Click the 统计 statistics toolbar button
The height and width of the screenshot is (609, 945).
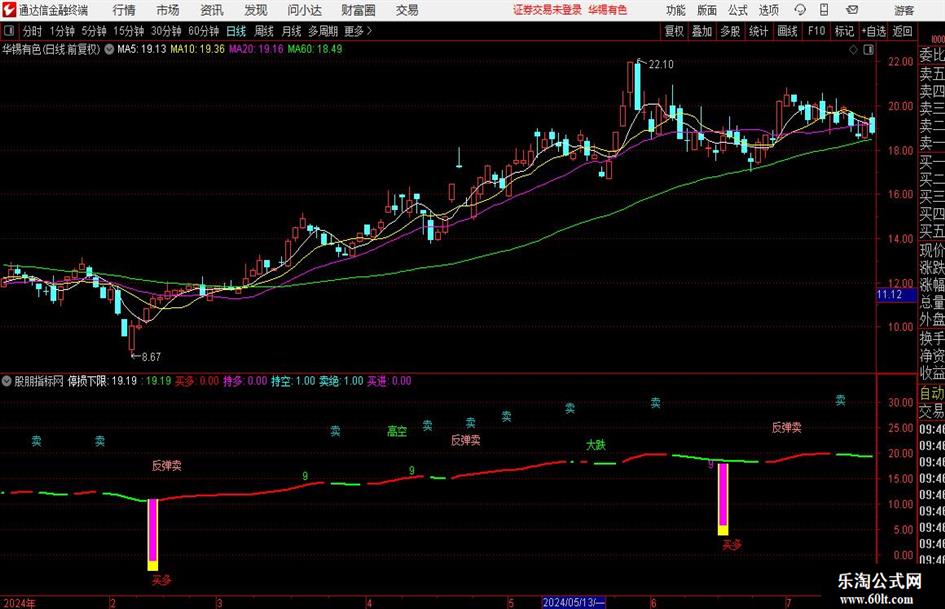(758, 31)
